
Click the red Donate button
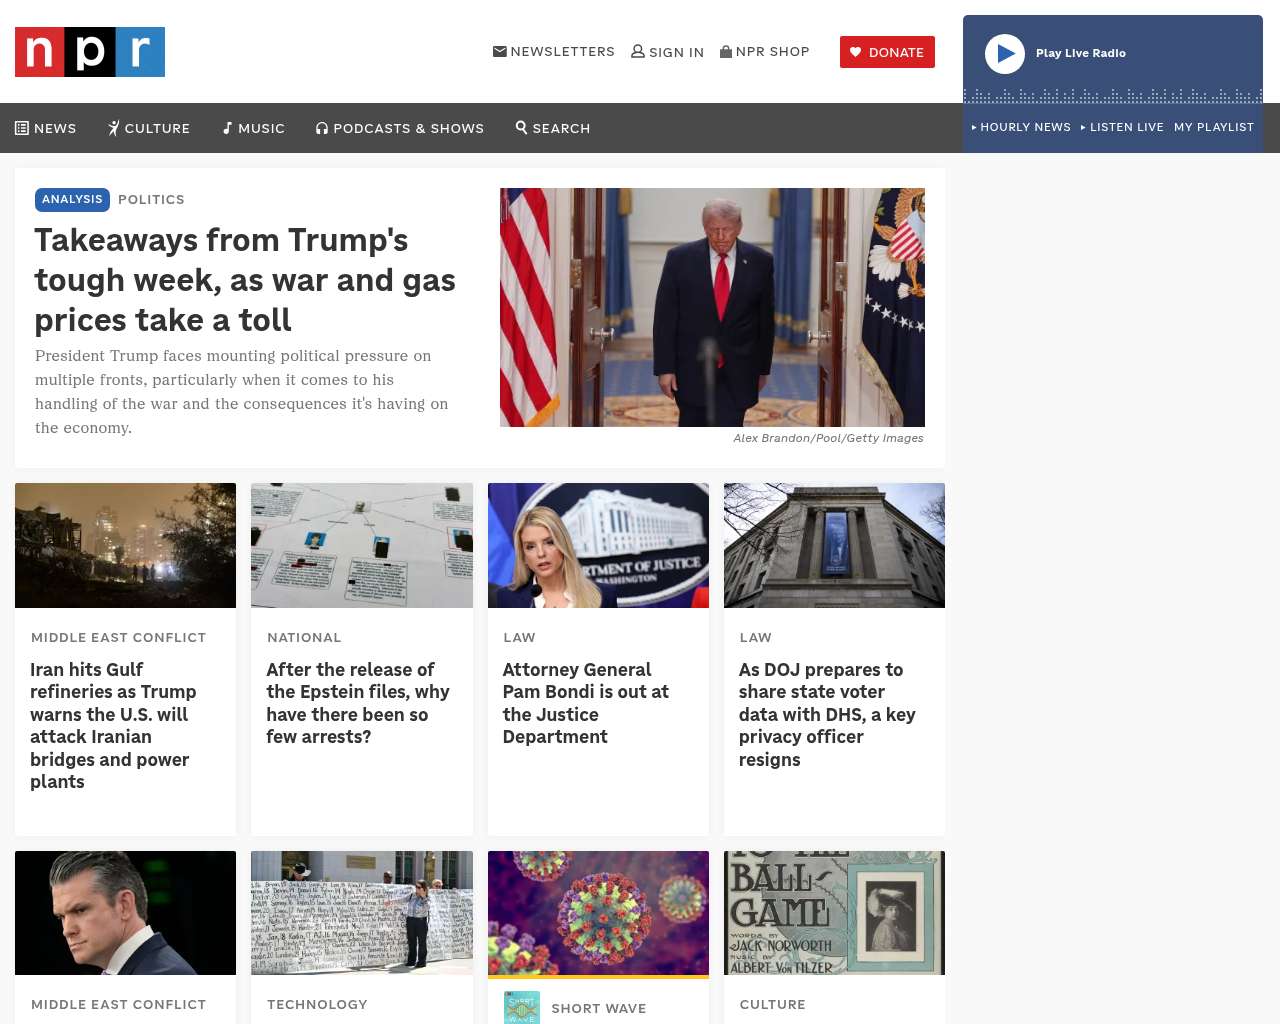[887, 52]
